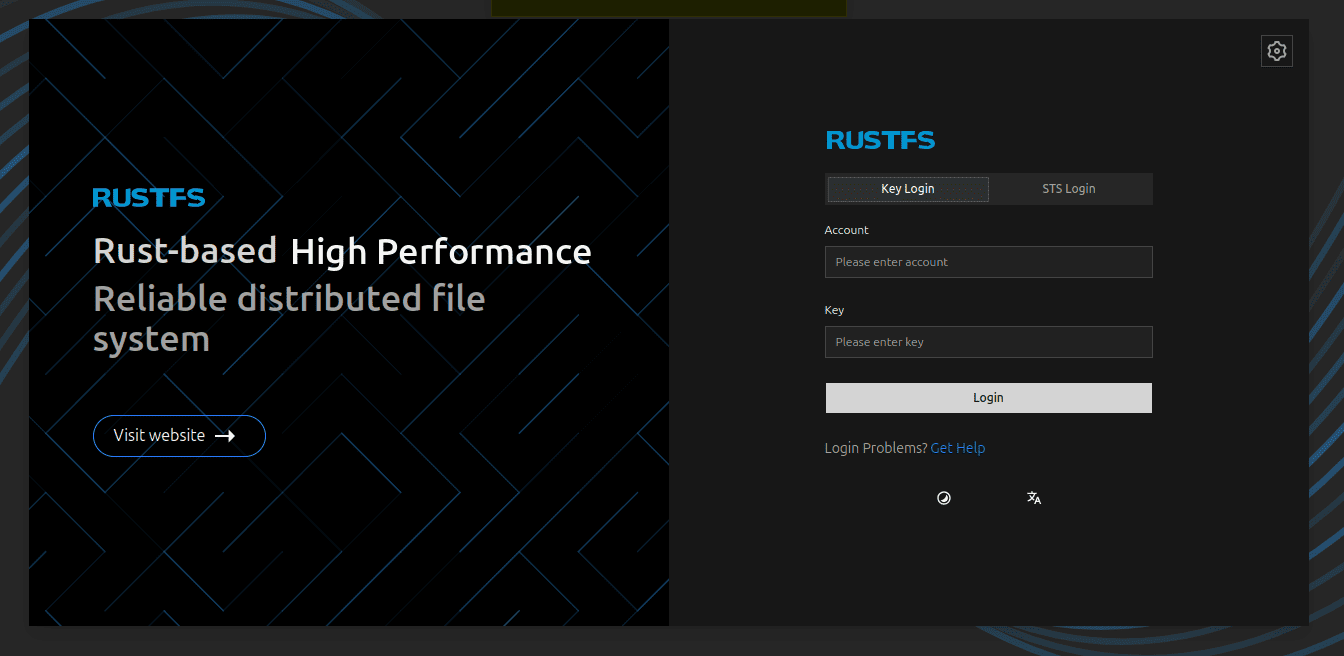
Task: Click the Login button
Action: (x=989, y=398)
